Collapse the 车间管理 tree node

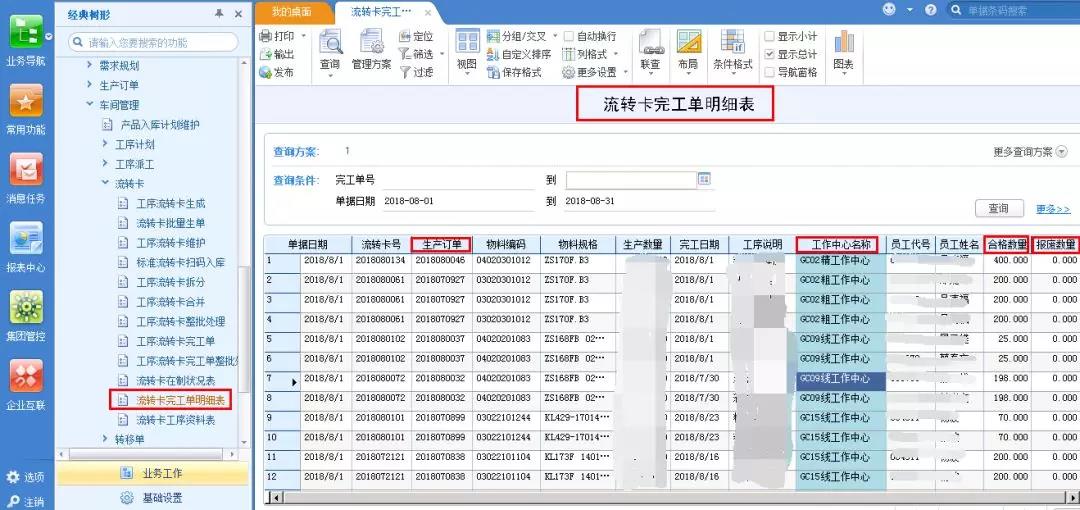click(90, 105)
